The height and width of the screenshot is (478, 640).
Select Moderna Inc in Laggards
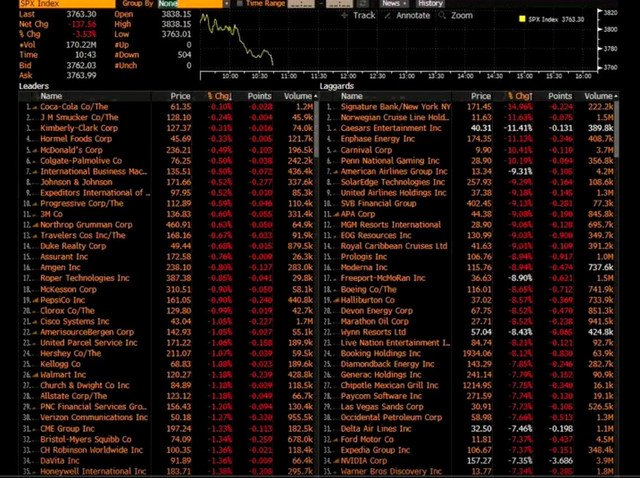click(x=469, y=268)
